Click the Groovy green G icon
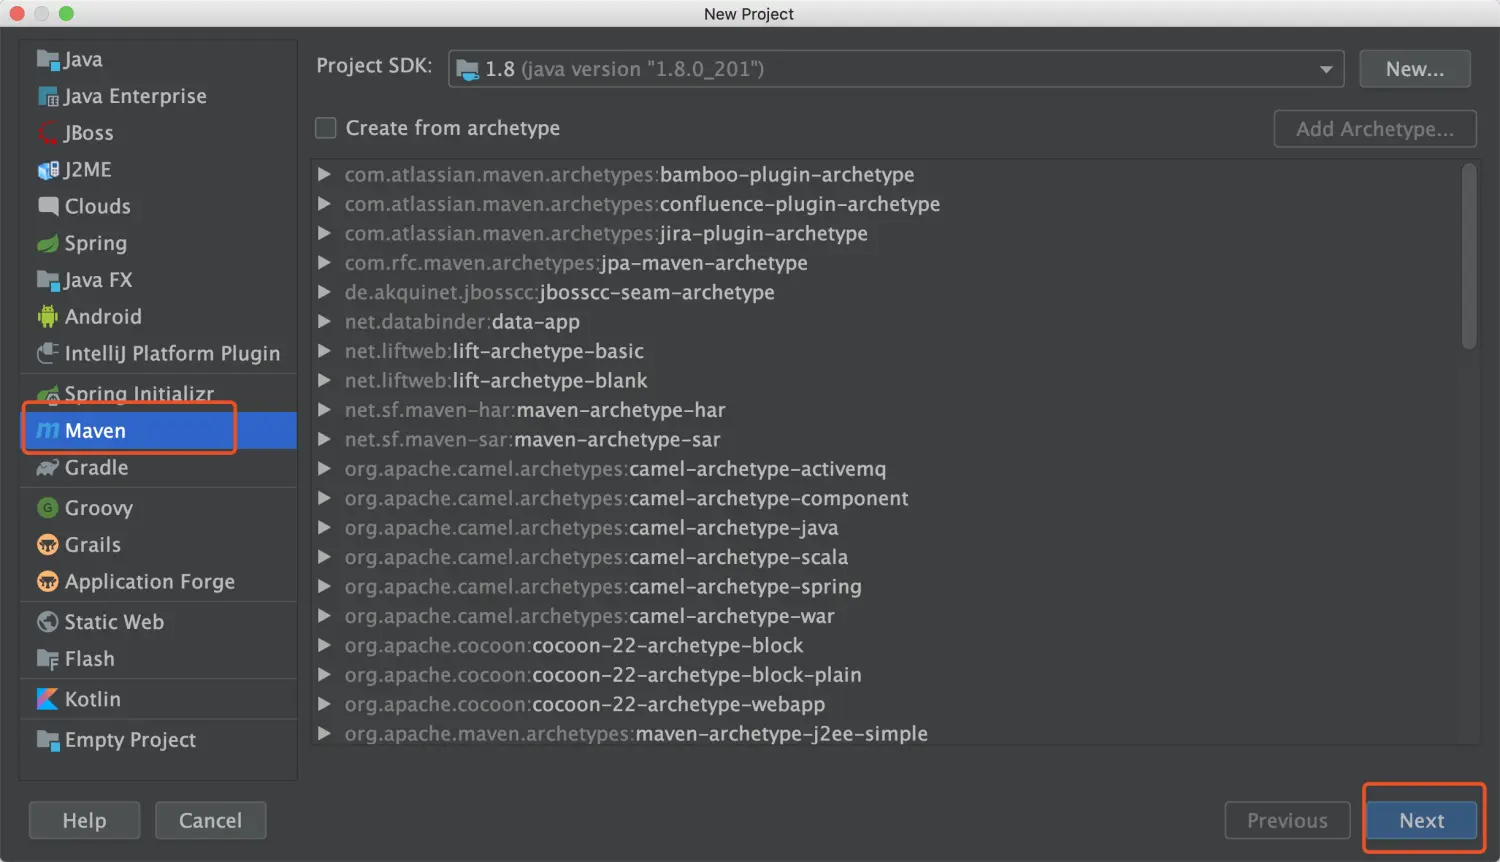Screen dimensions: 1500x862 (48, 508)
